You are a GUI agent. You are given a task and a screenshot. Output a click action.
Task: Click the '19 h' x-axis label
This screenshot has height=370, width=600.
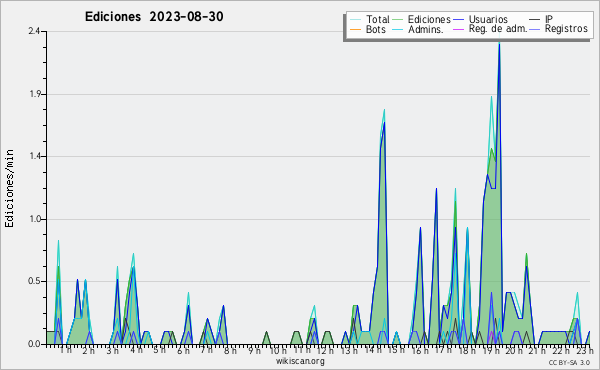tap(490, 350)
